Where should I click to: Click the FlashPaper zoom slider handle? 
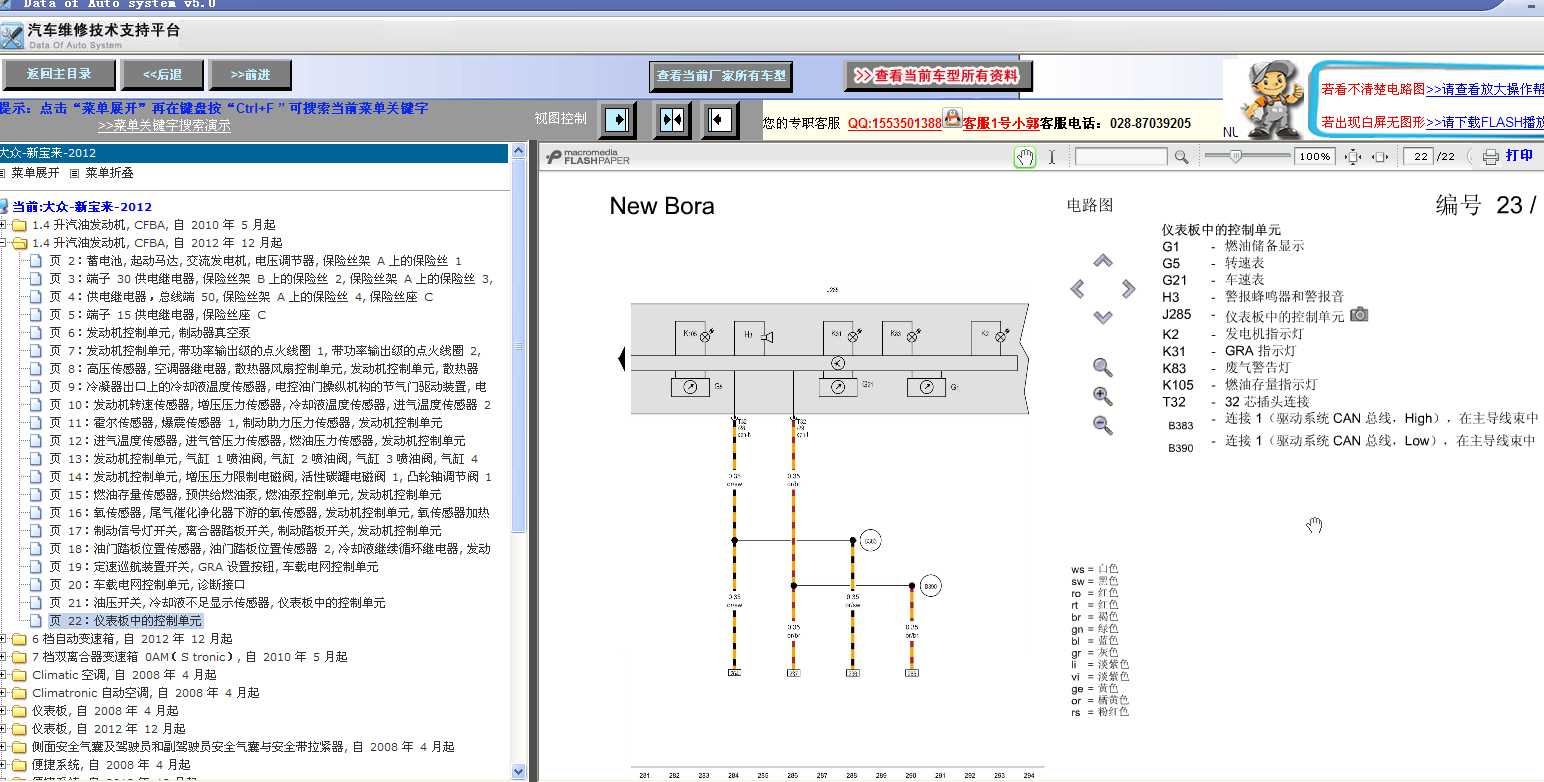[1237, 156]
